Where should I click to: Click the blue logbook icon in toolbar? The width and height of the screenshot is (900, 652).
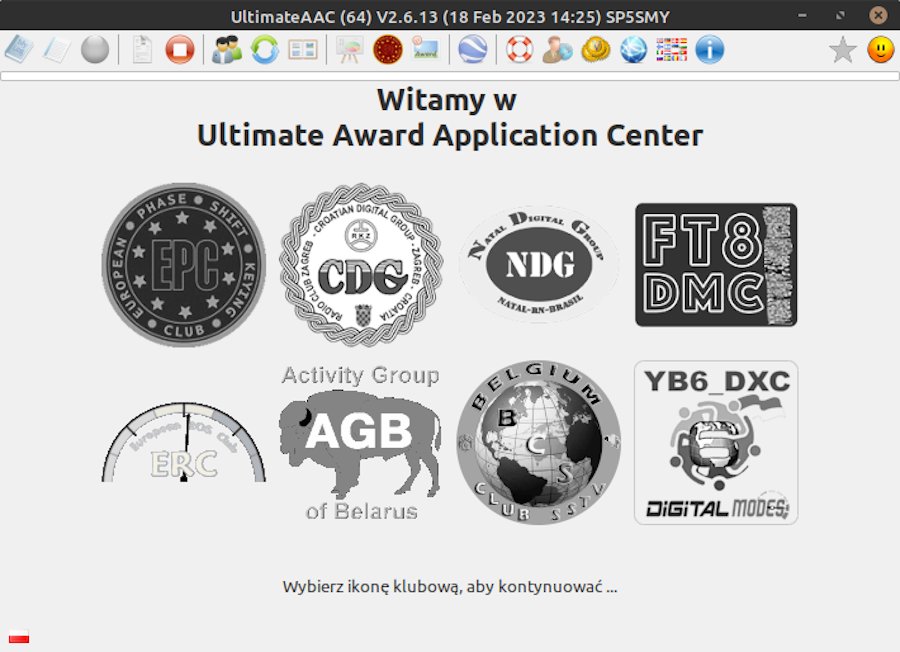tap(18, 49)
